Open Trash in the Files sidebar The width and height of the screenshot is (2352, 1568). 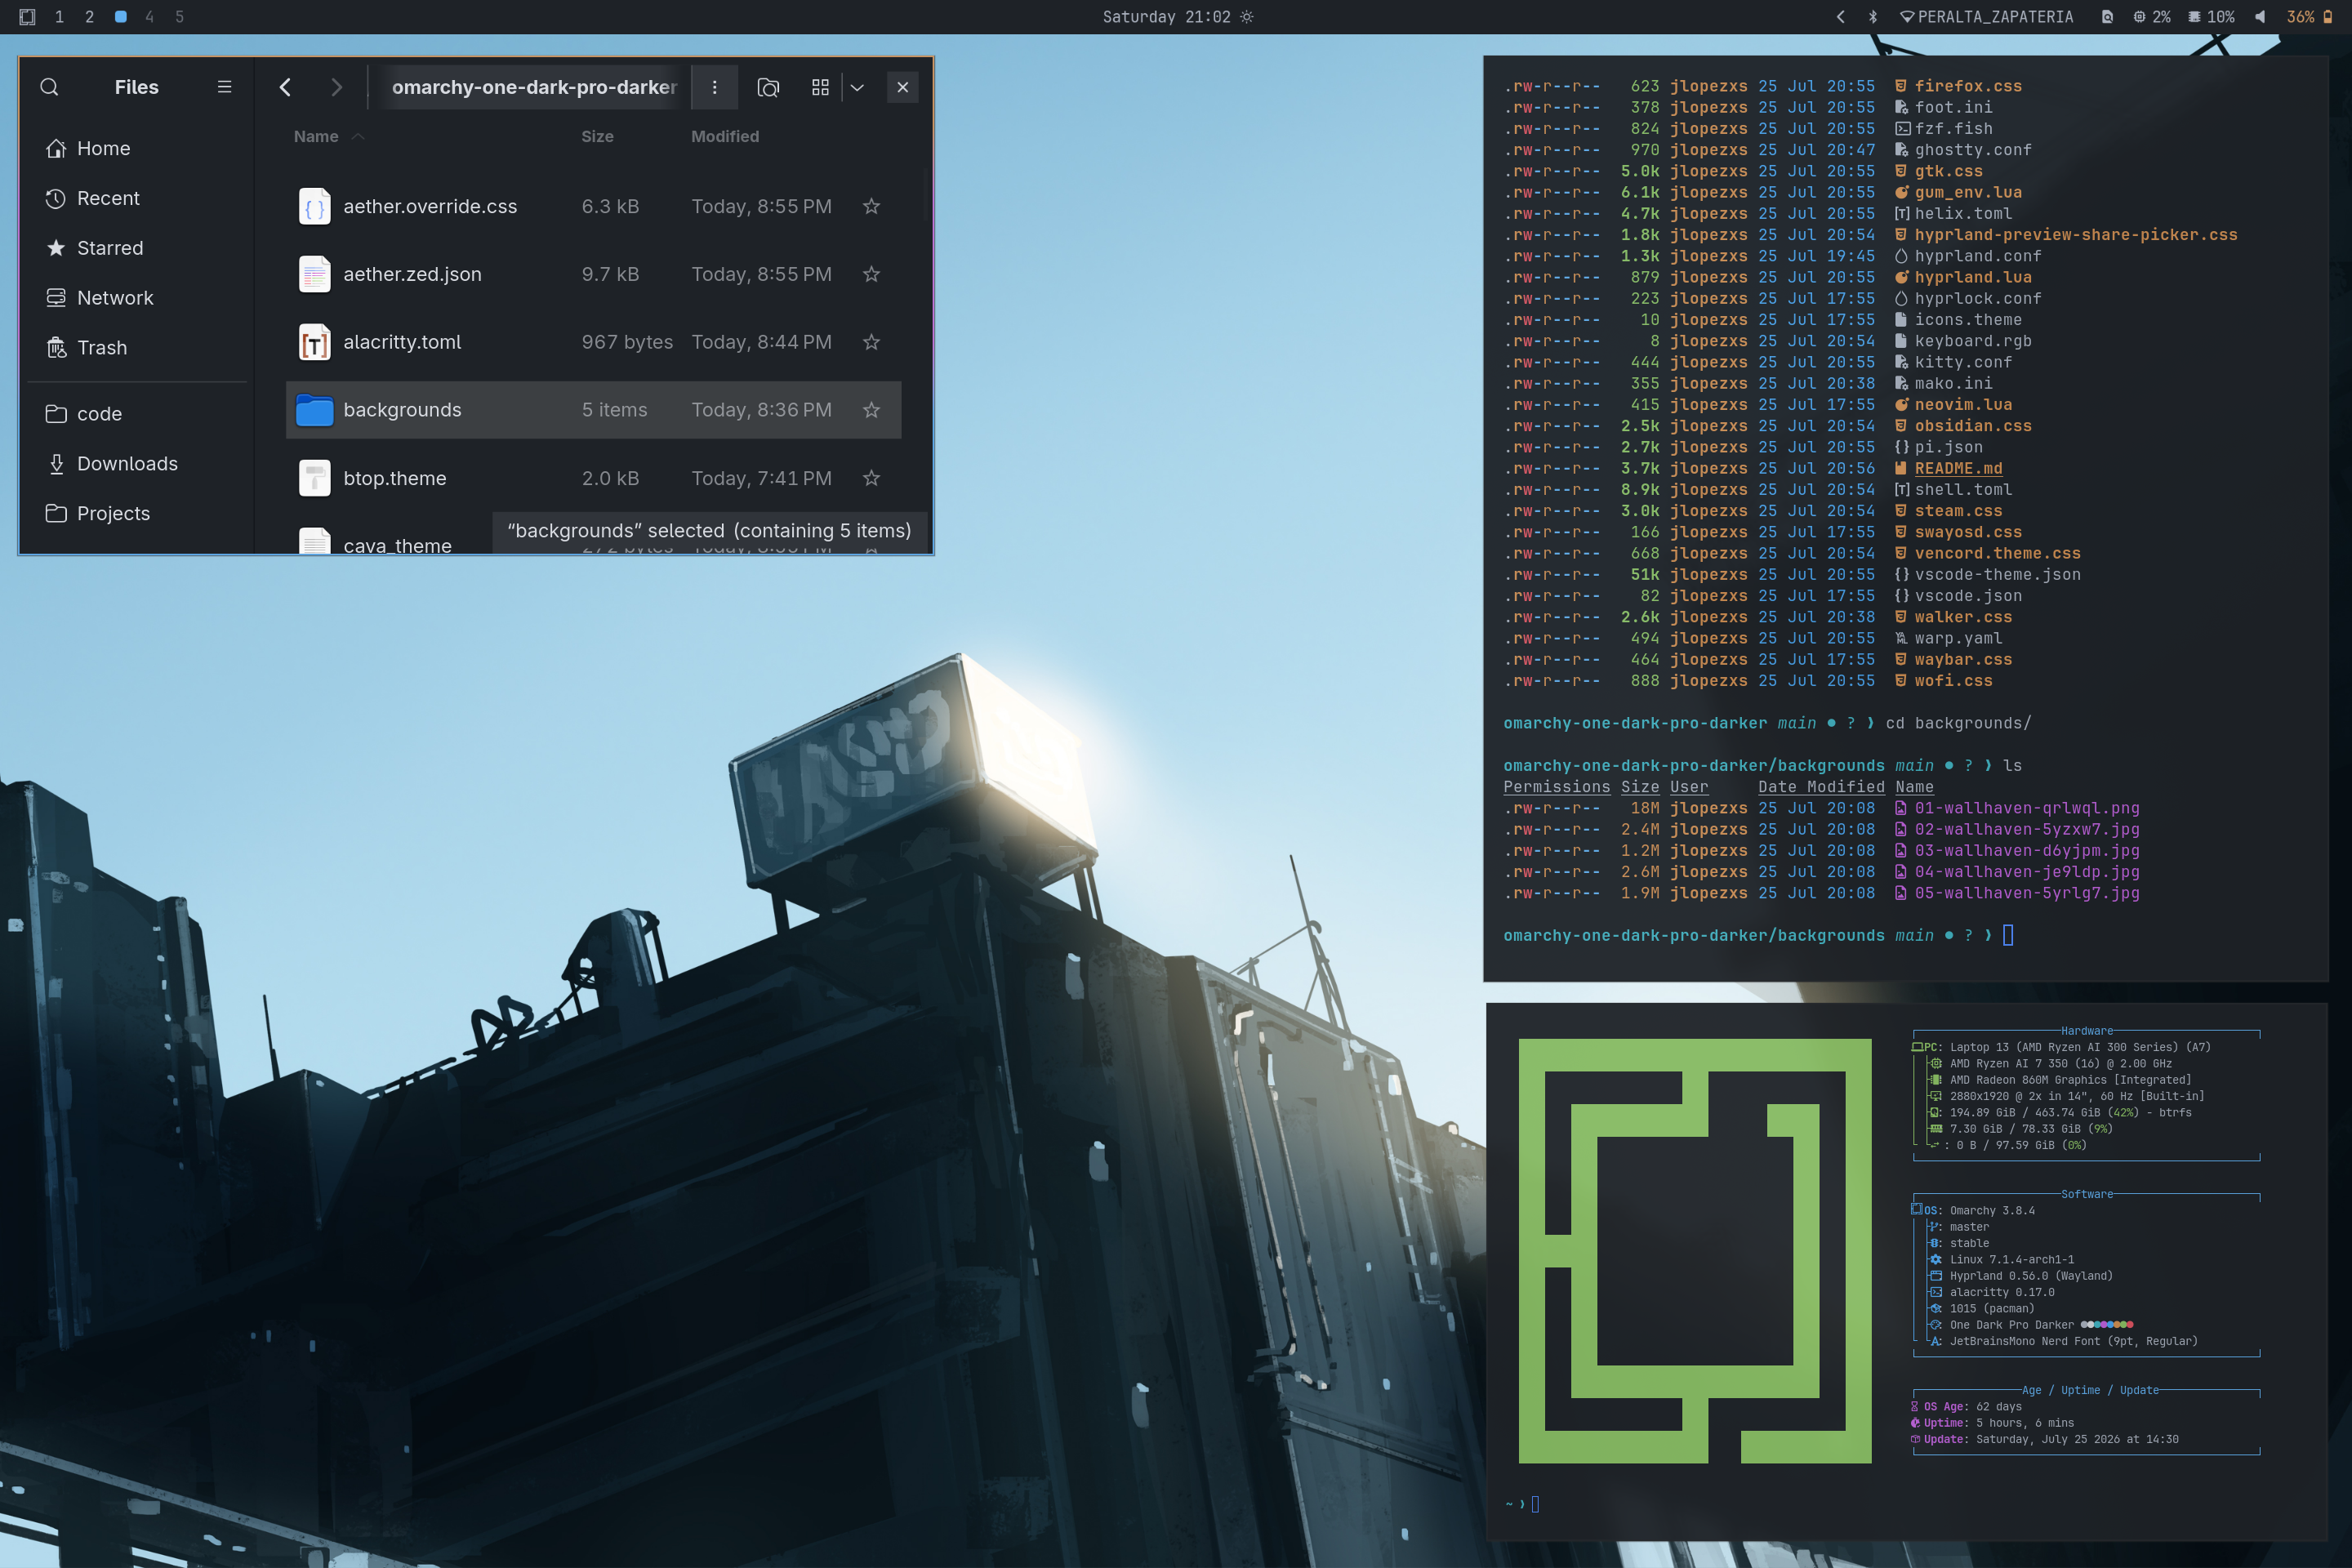pyautogui.click(x=137, y=348)
